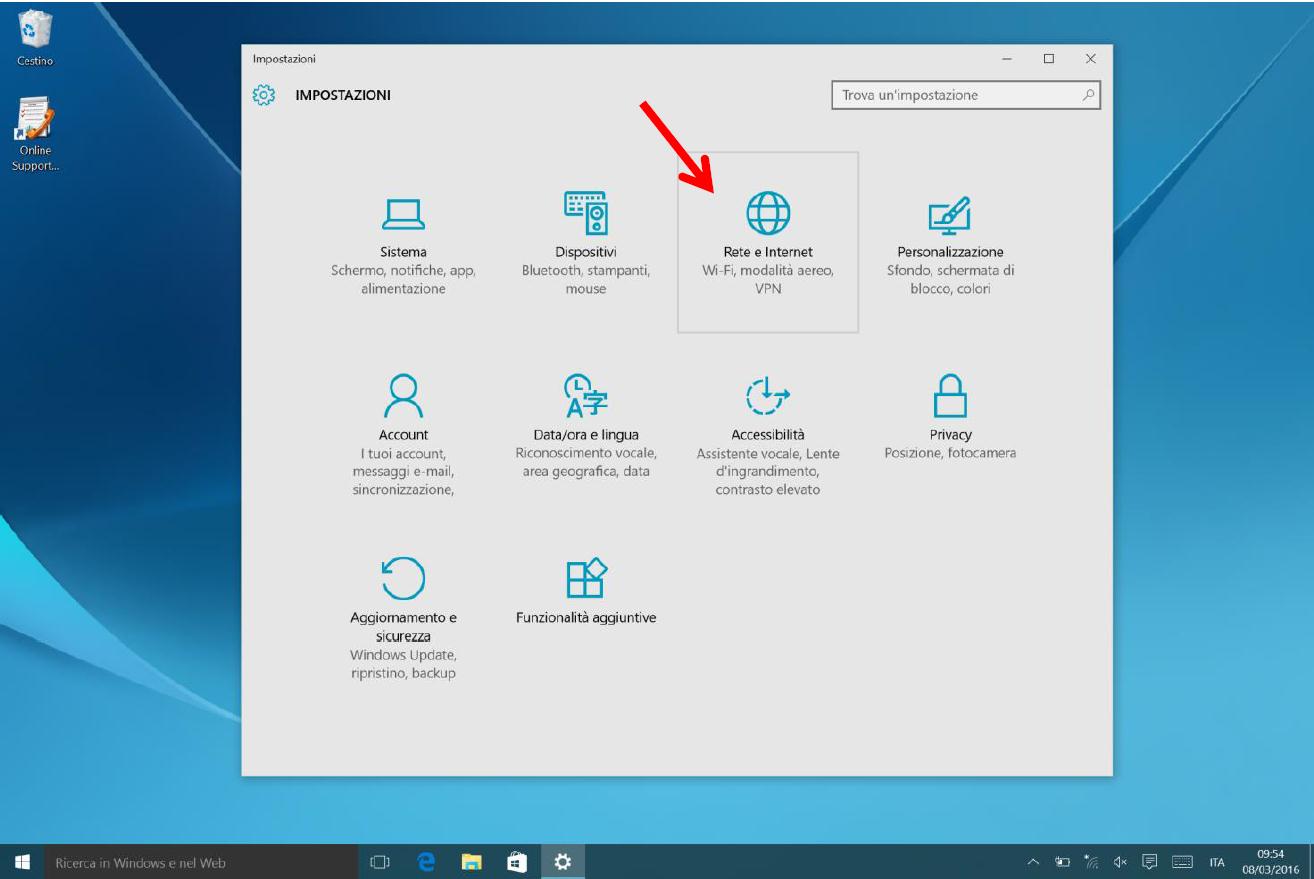Open Task View from the taskbar
Screen dimensions: 1314x879
click(380, 862)
